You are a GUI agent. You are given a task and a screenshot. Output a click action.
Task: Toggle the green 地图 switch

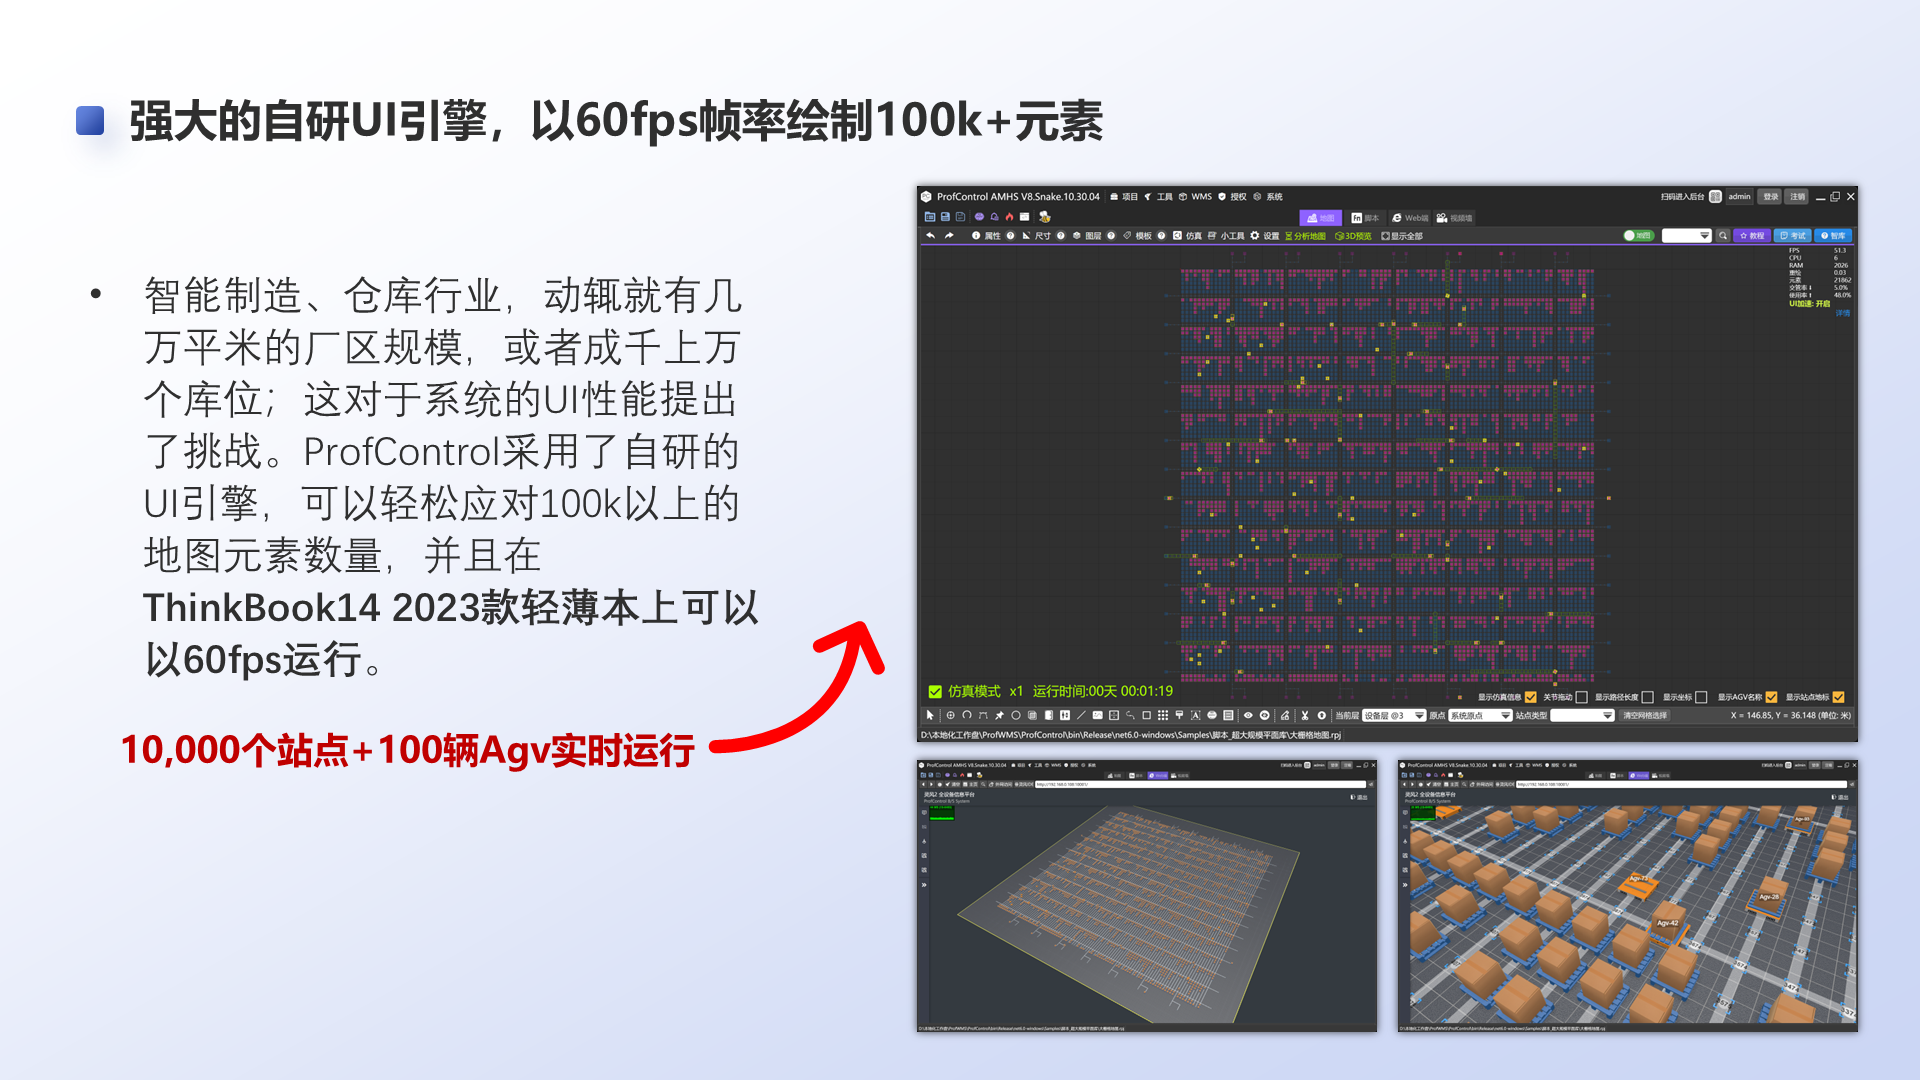(x=1638, y=236)
